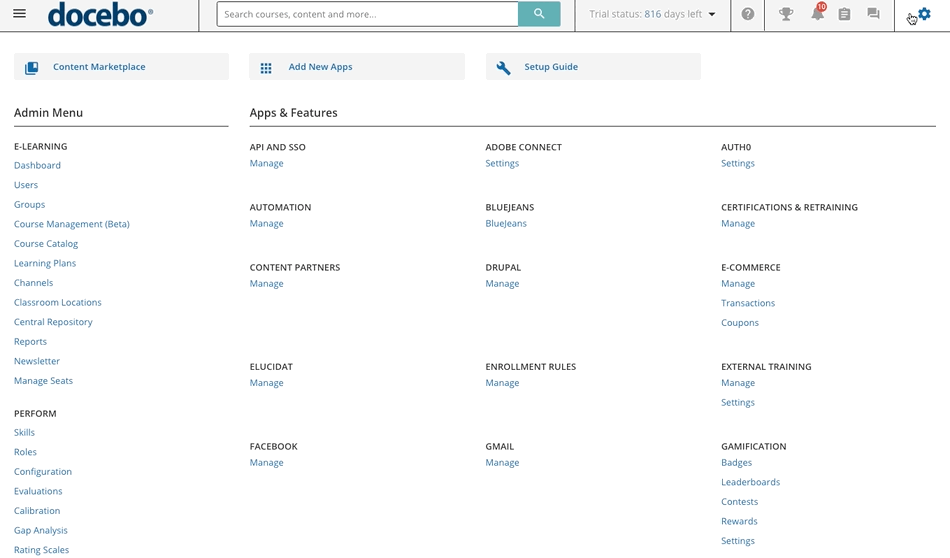Screen dimensions: 950x558
Task: Click Manage under API and SSO
Action: pyautogui.click(x=266, y=163)
